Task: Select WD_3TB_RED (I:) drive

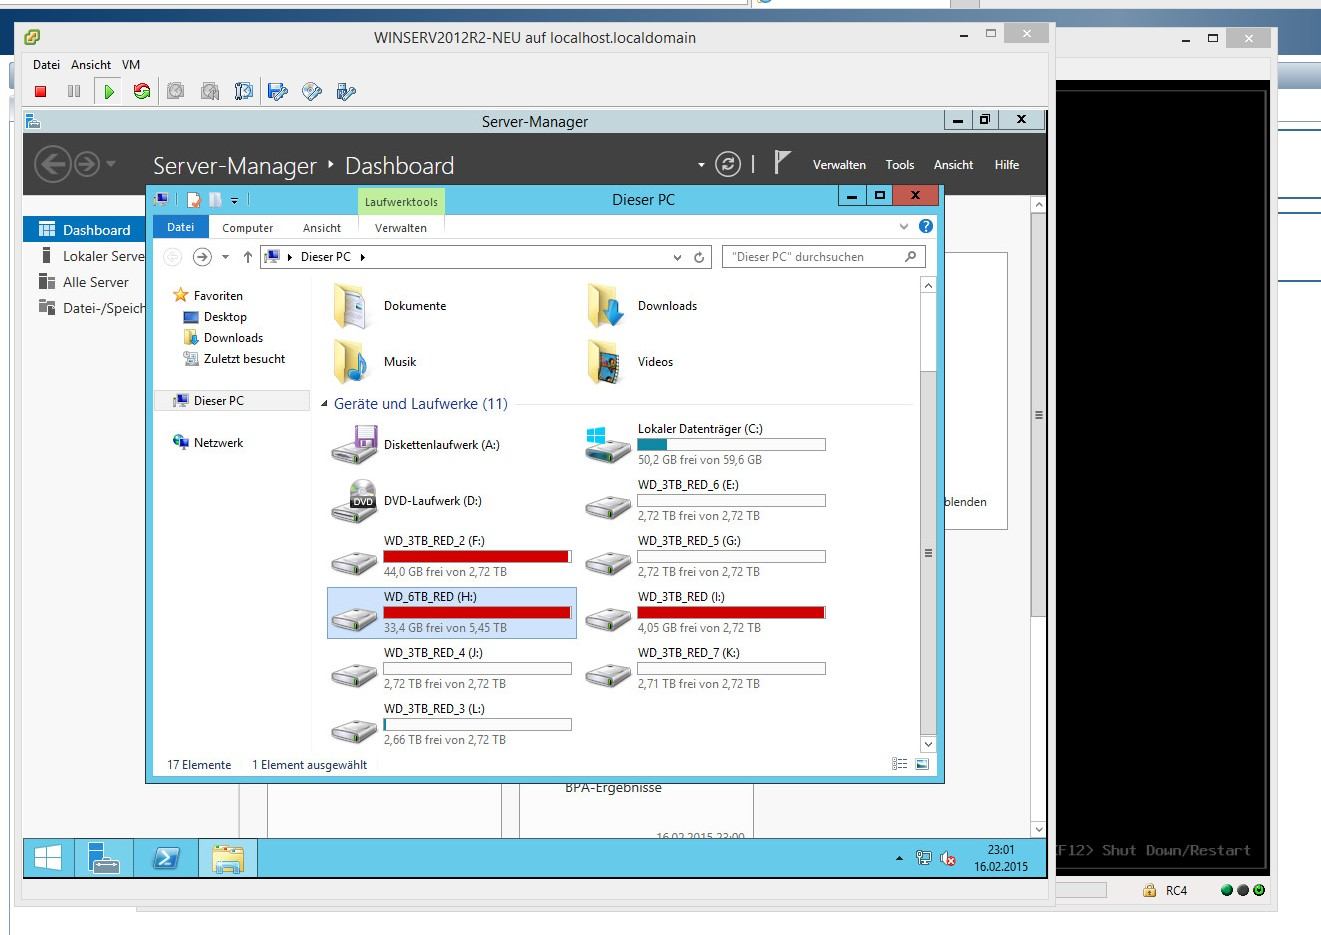Action: click(x=706, y=612)
